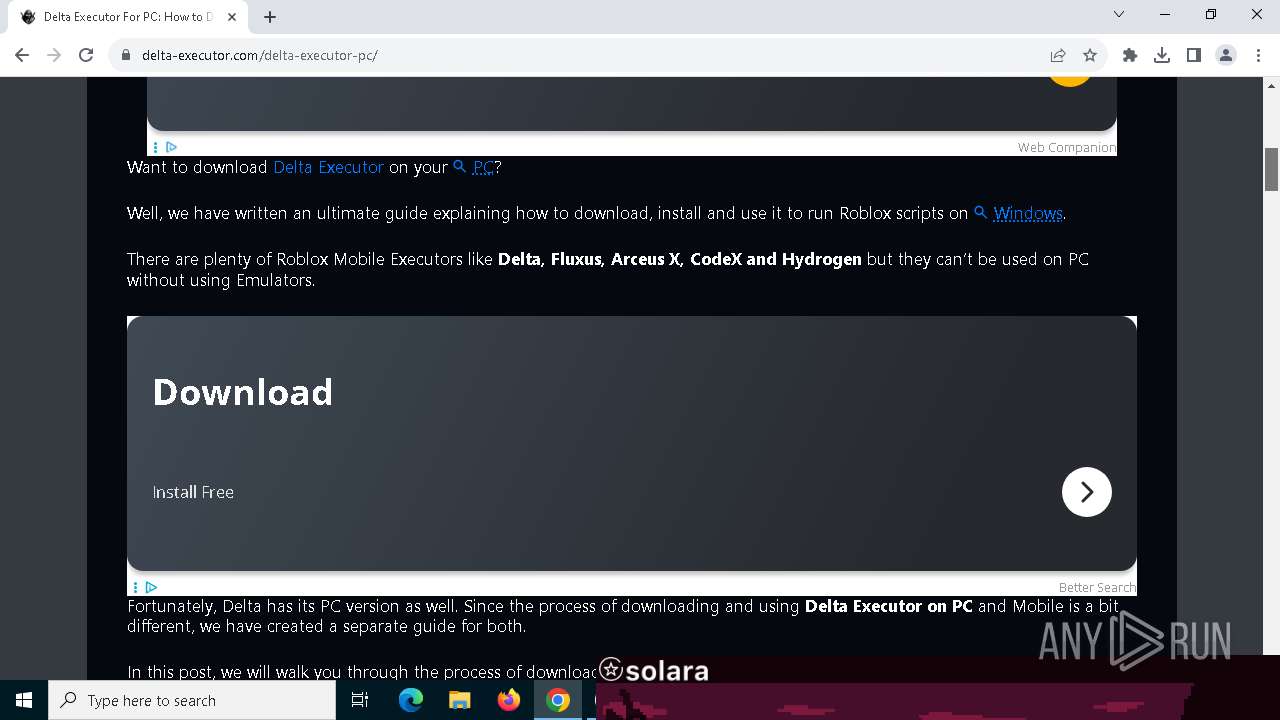Open the Windows search link
The image size is (1280, 720).
coord(1018,213)
